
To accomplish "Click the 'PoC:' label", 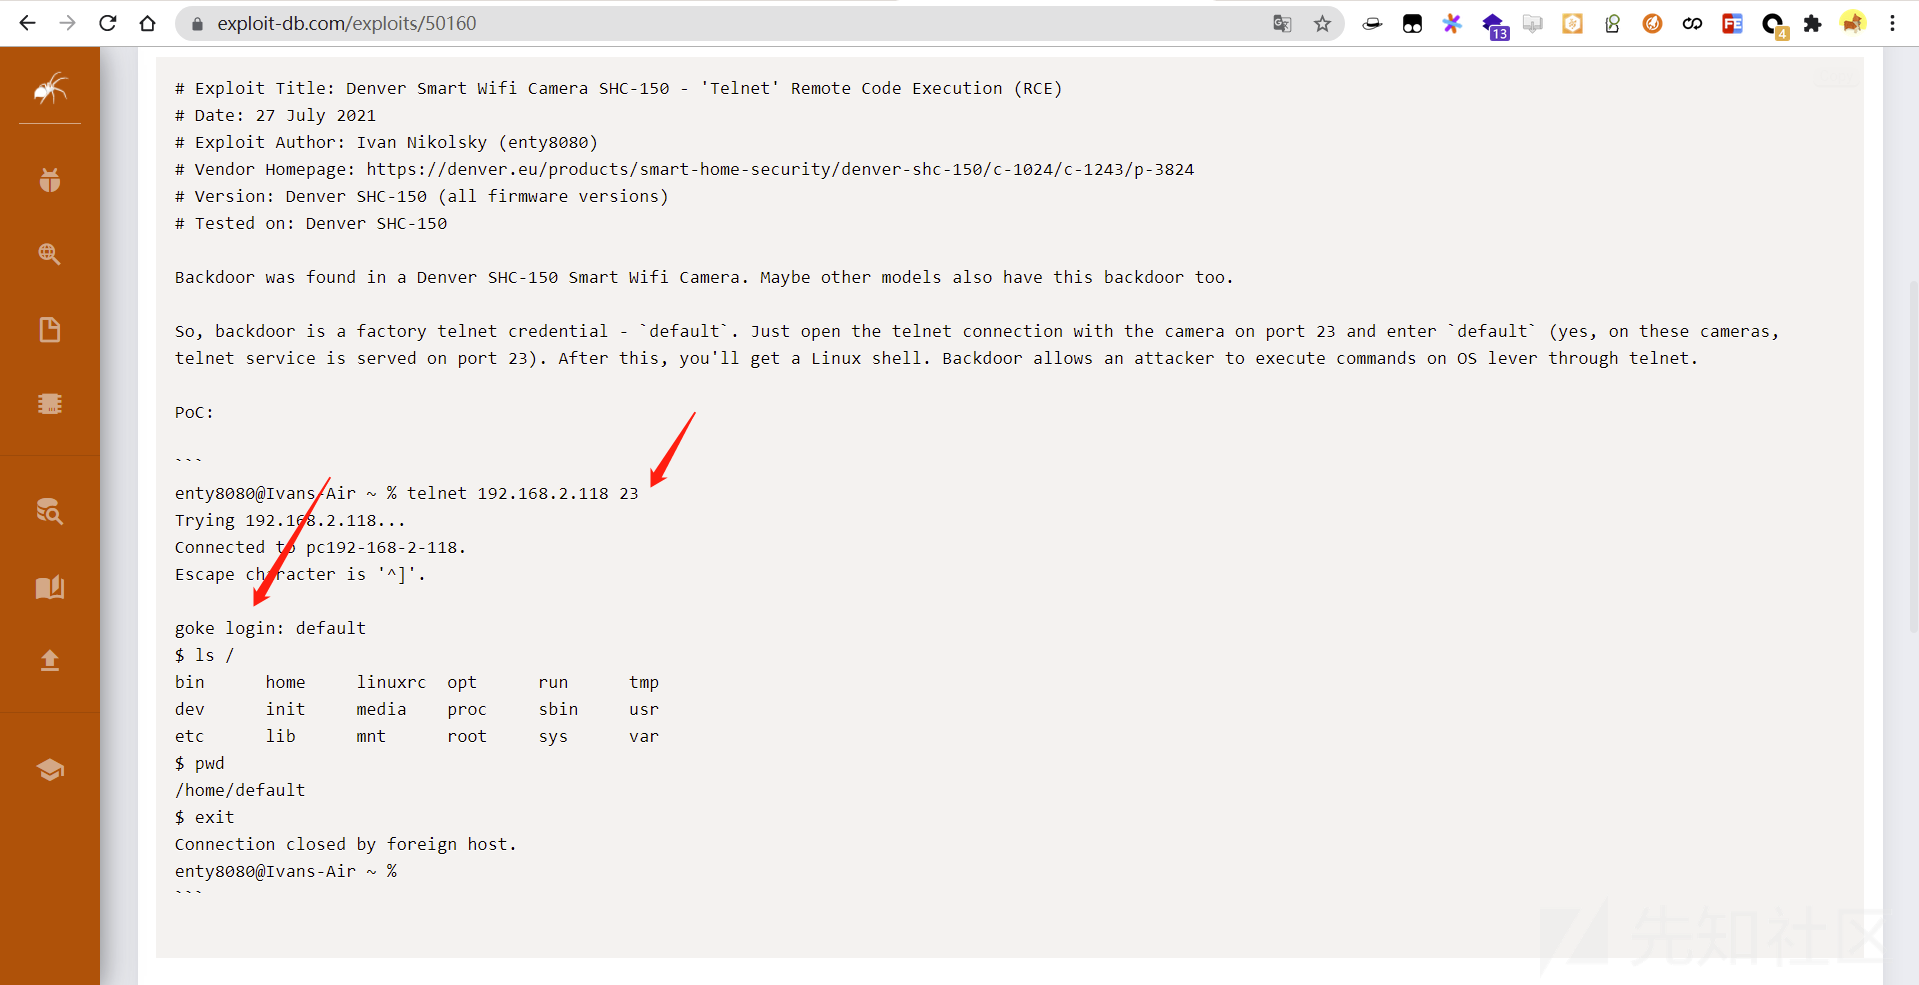I will tap(194, 412).
